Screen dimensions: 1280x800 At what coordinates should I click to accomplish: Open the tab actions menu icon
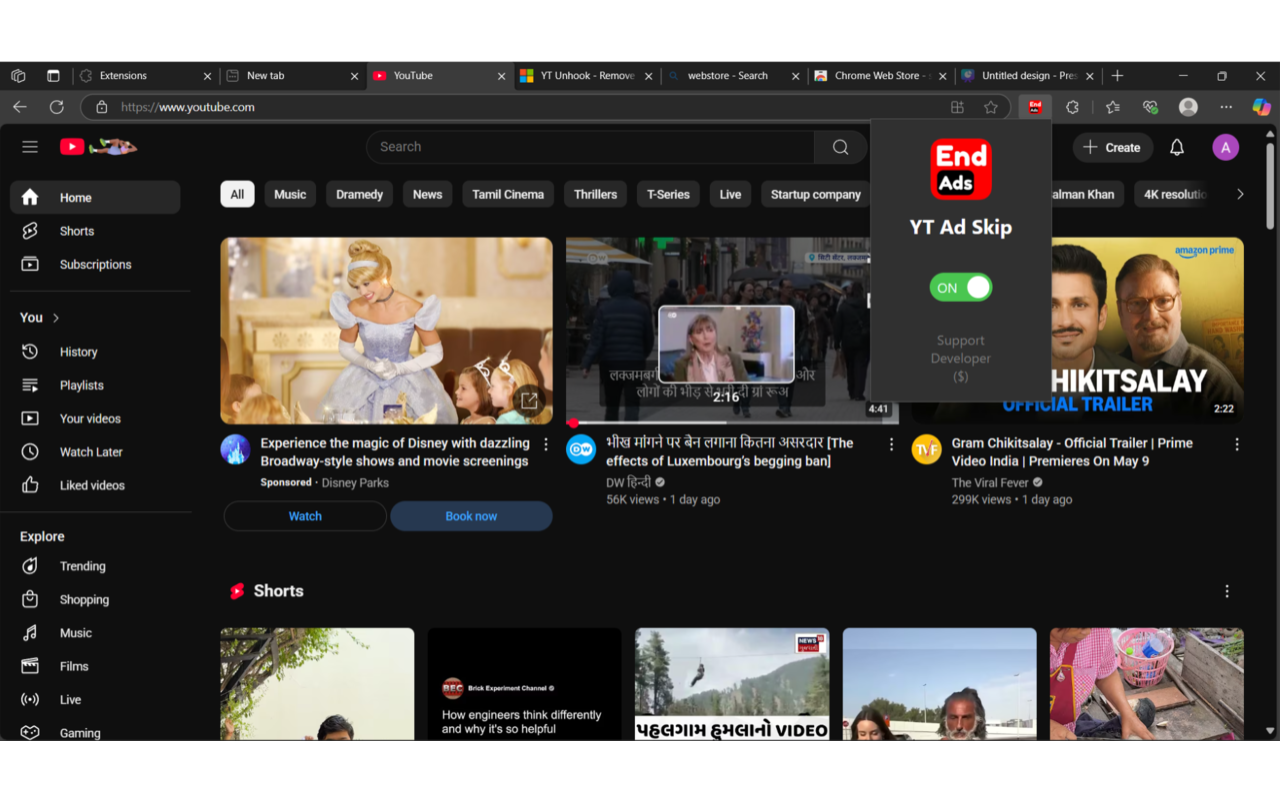coord(53,76)
